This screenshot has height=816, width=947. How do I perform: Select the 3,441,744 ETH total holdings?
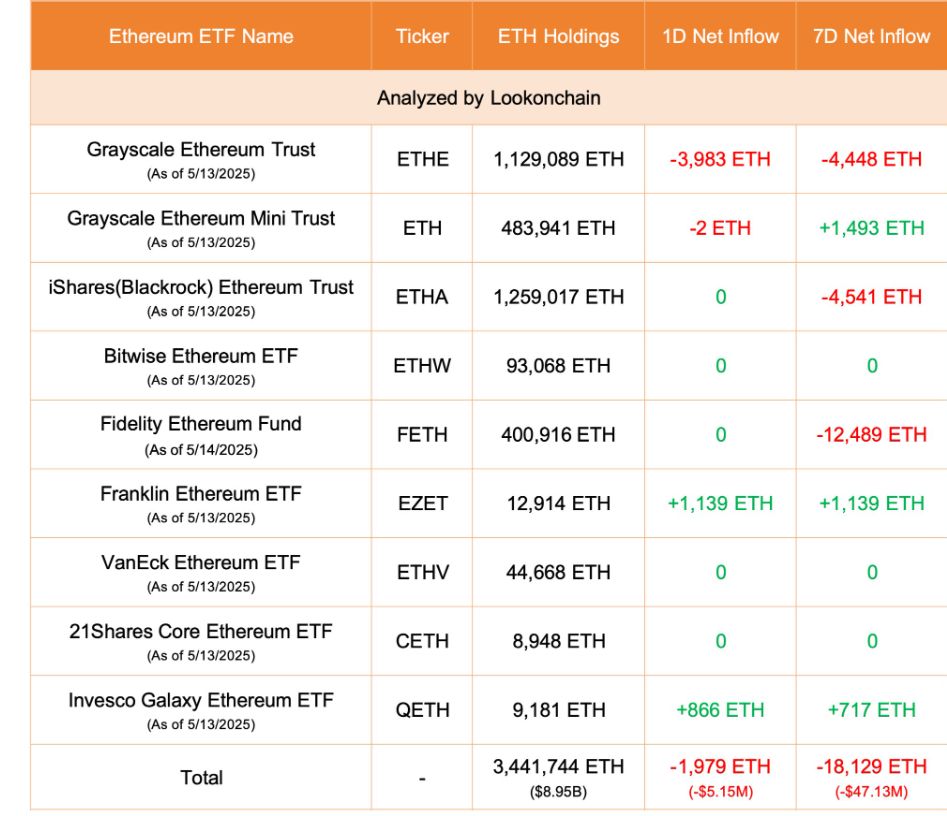click(x=558, y=767)
